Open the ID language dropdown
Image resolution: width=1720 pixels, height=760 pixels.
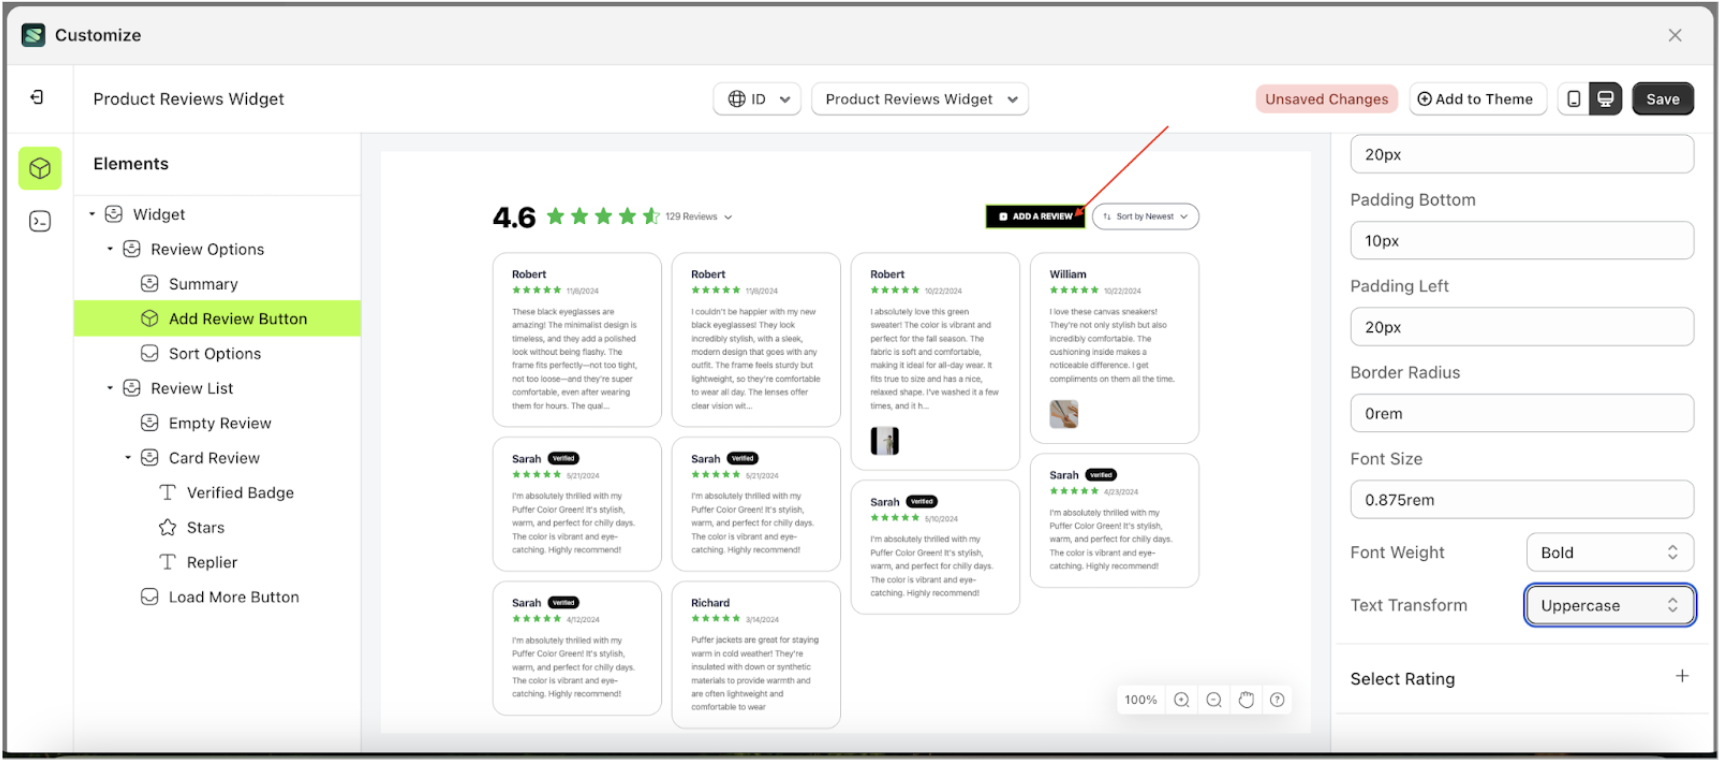click(757, 99)
